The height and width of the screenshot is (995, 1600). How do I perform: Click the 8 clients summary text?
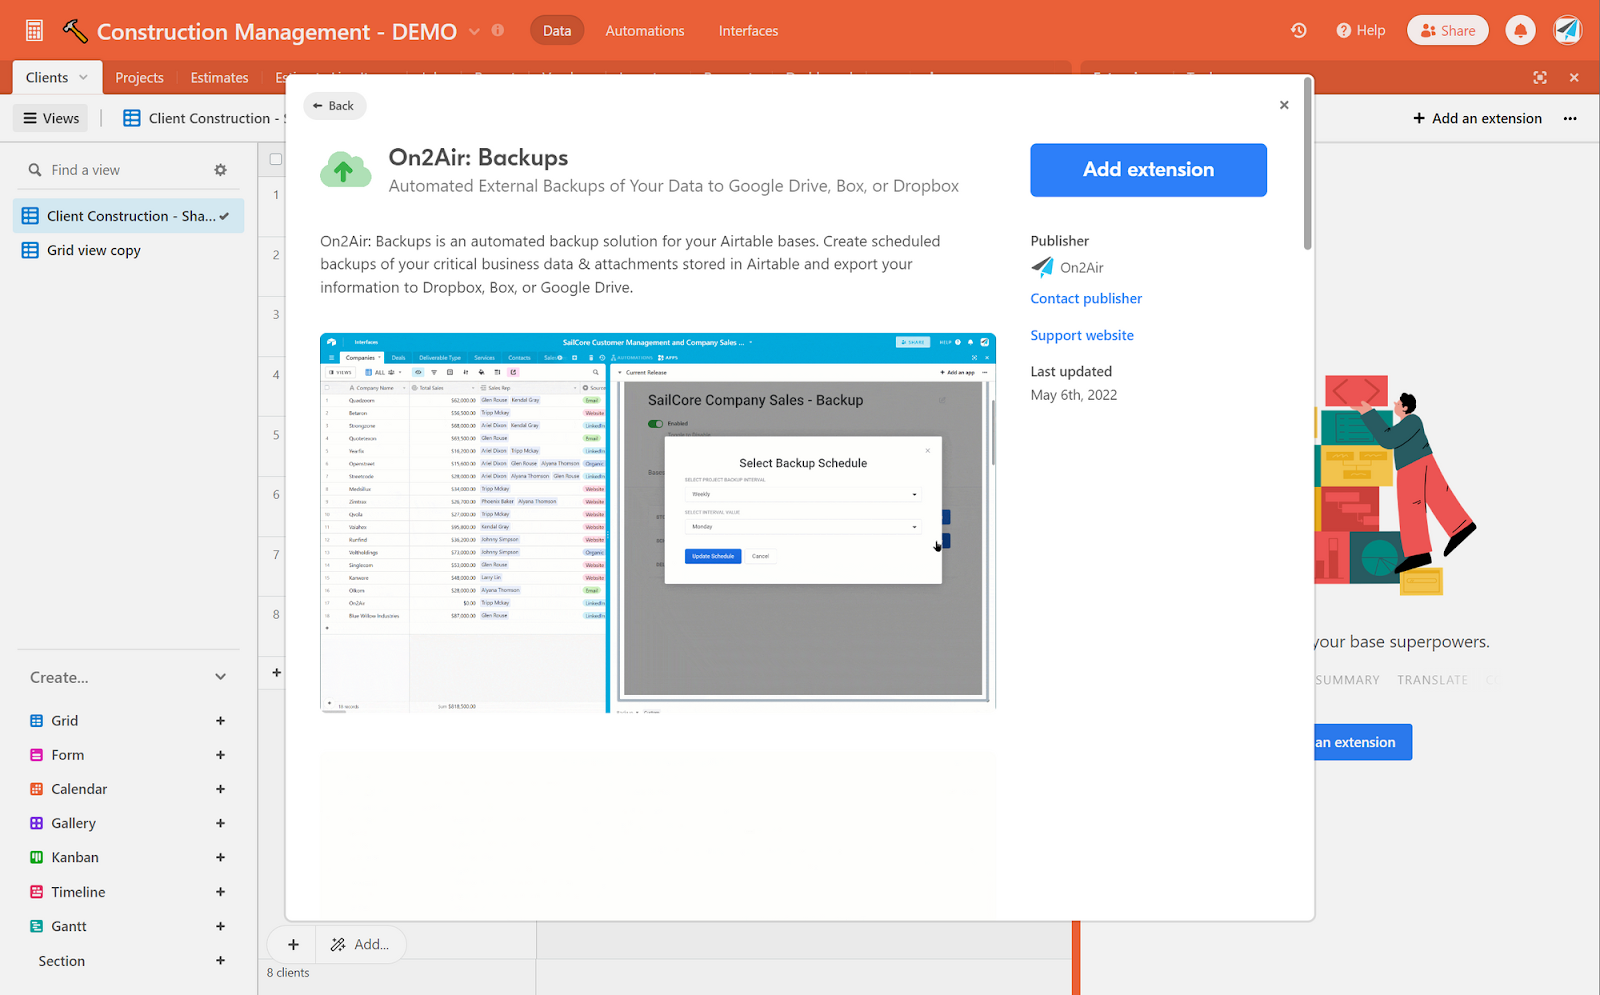point(288,973)
